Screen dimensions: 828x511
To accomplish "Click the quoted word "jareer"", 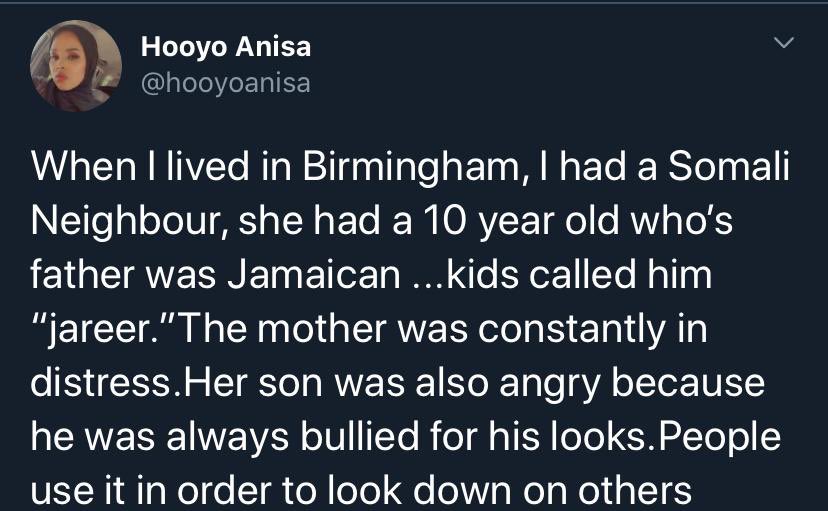I will pos(102,329).
